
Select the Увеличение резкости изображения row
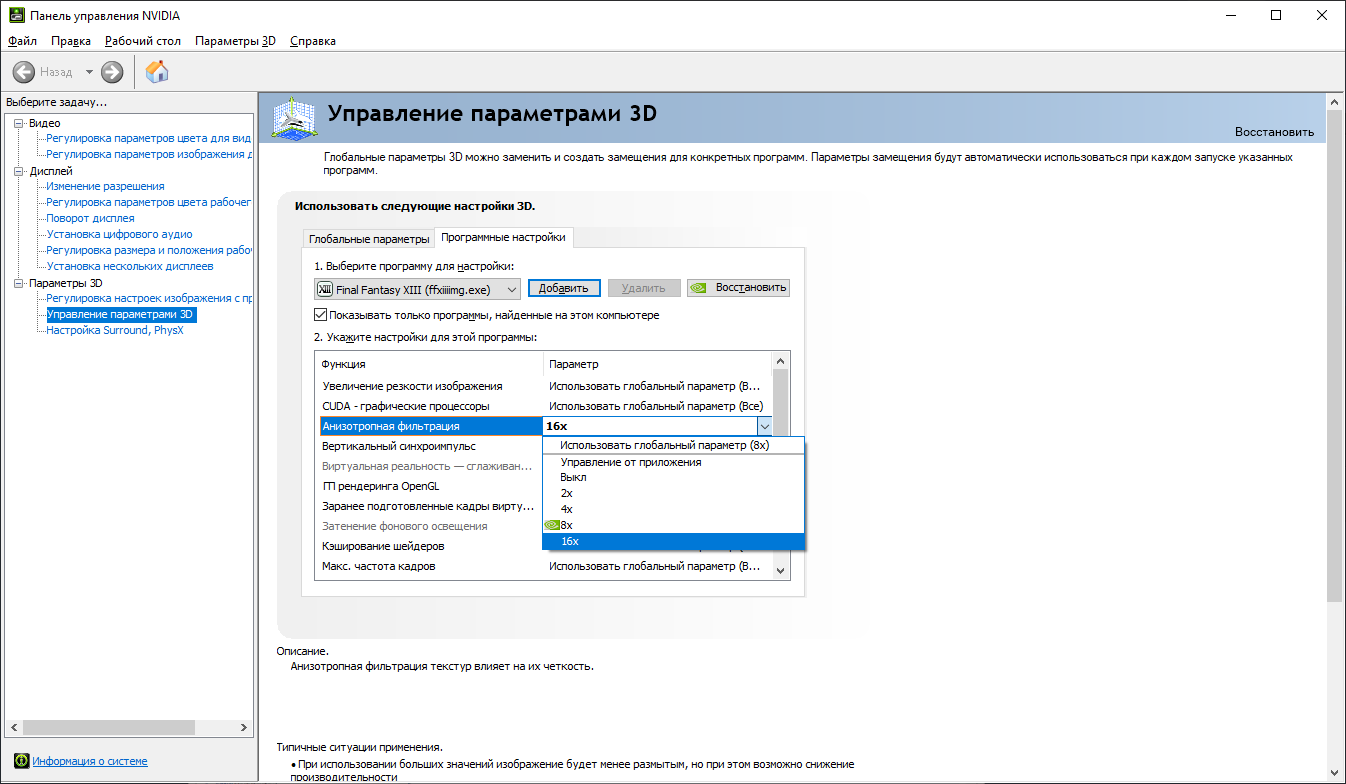pos(544,386)
